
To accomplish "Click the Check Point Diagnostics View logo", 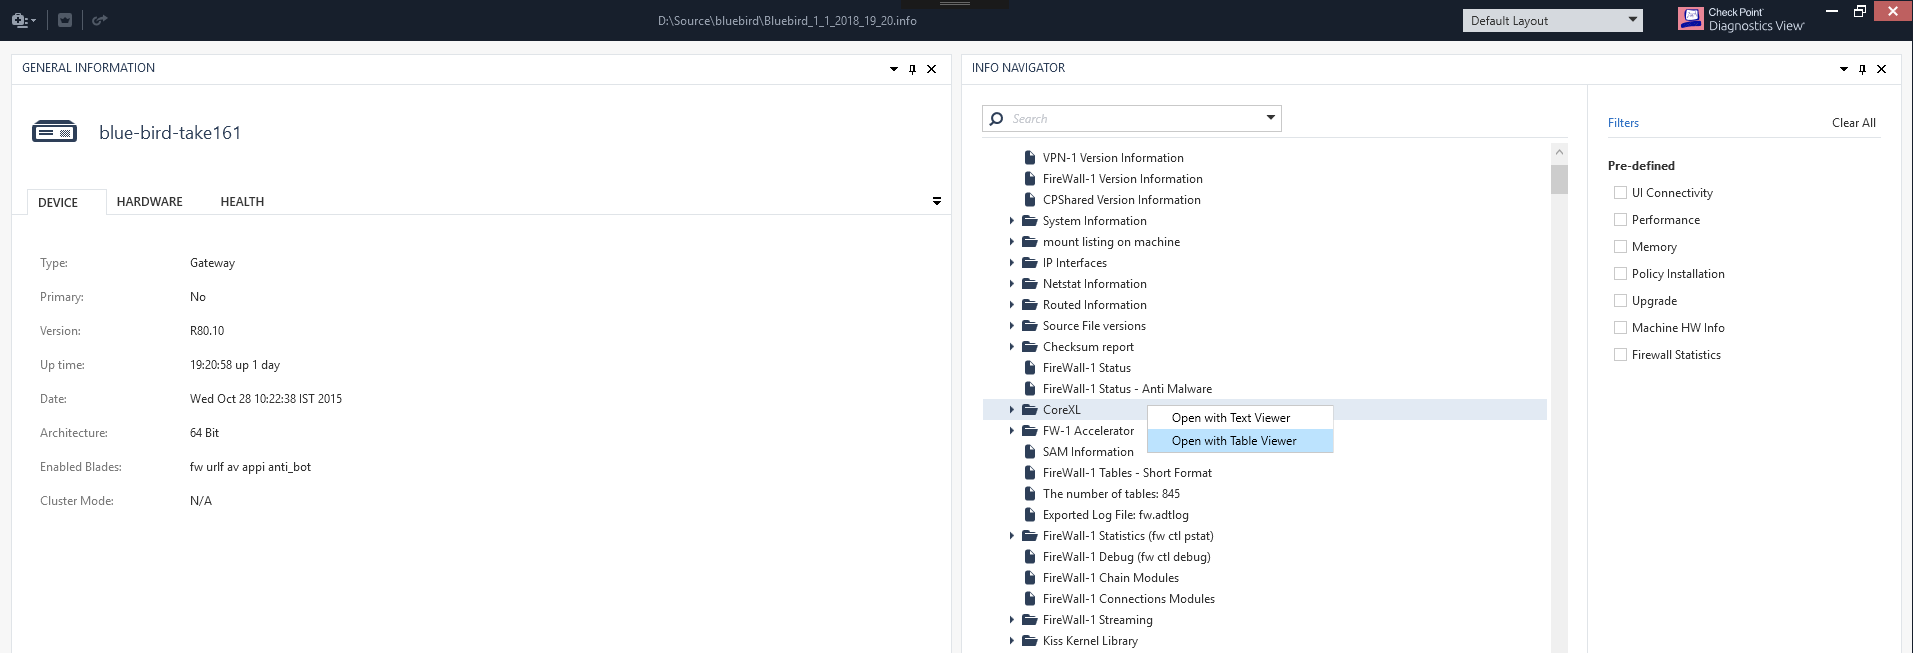I will tap(1741, 19).
